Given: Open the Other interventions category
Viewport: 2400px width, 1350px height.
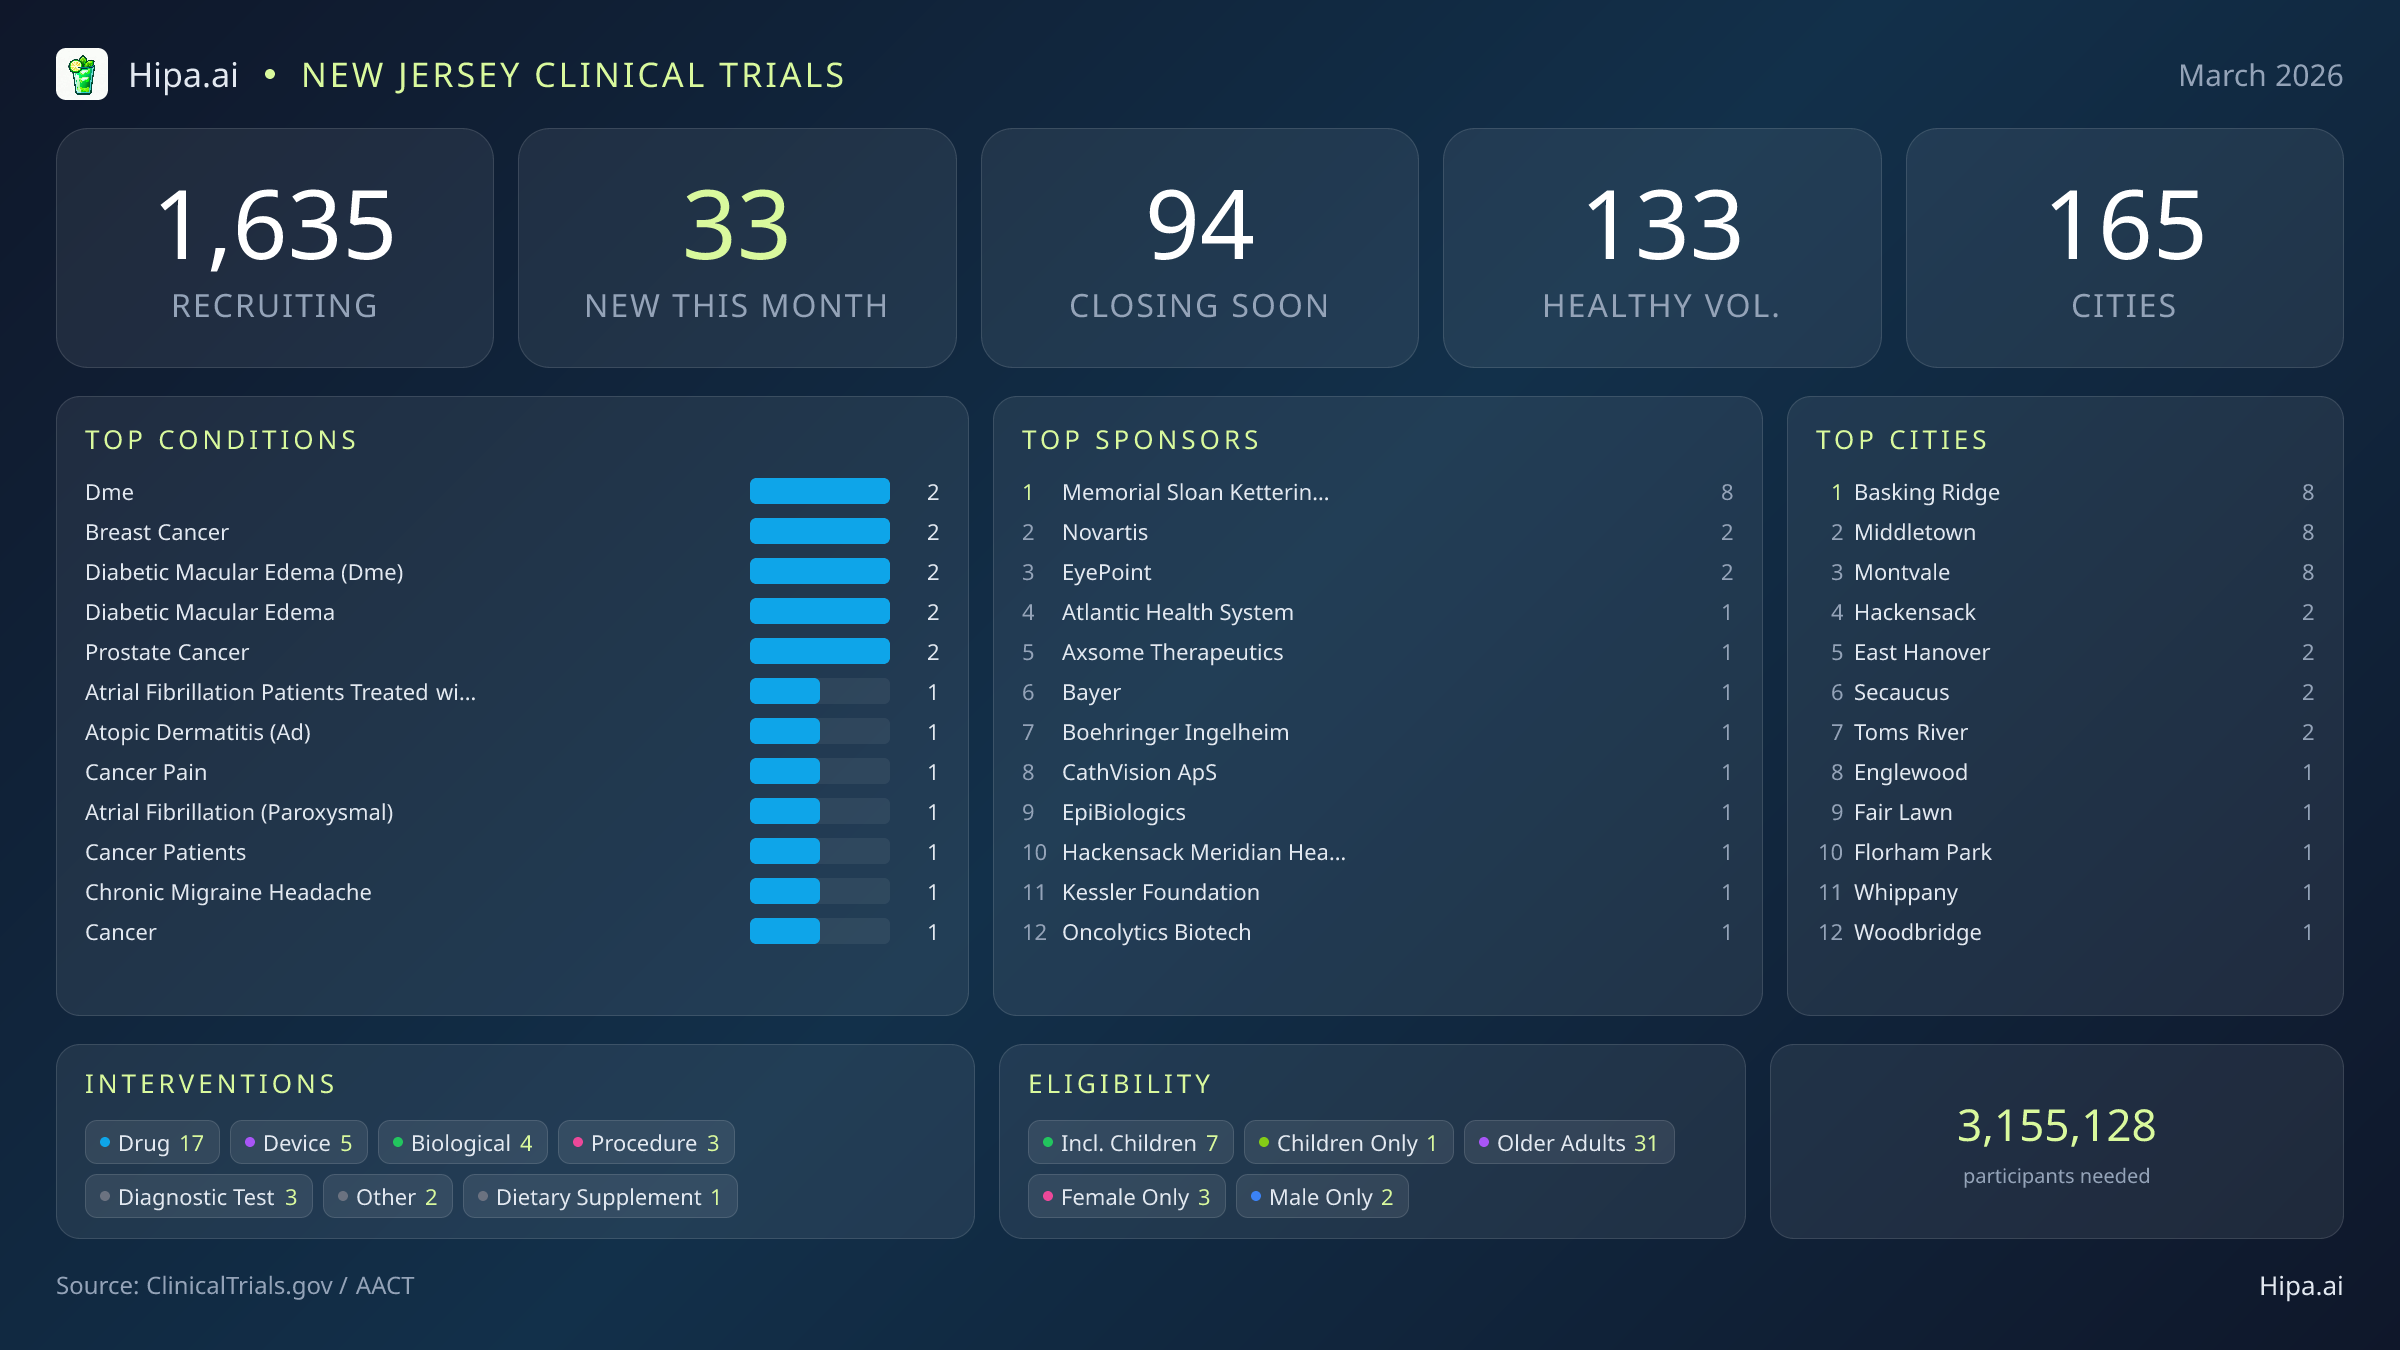Looking at the screenshot, I should [388, 1196].
